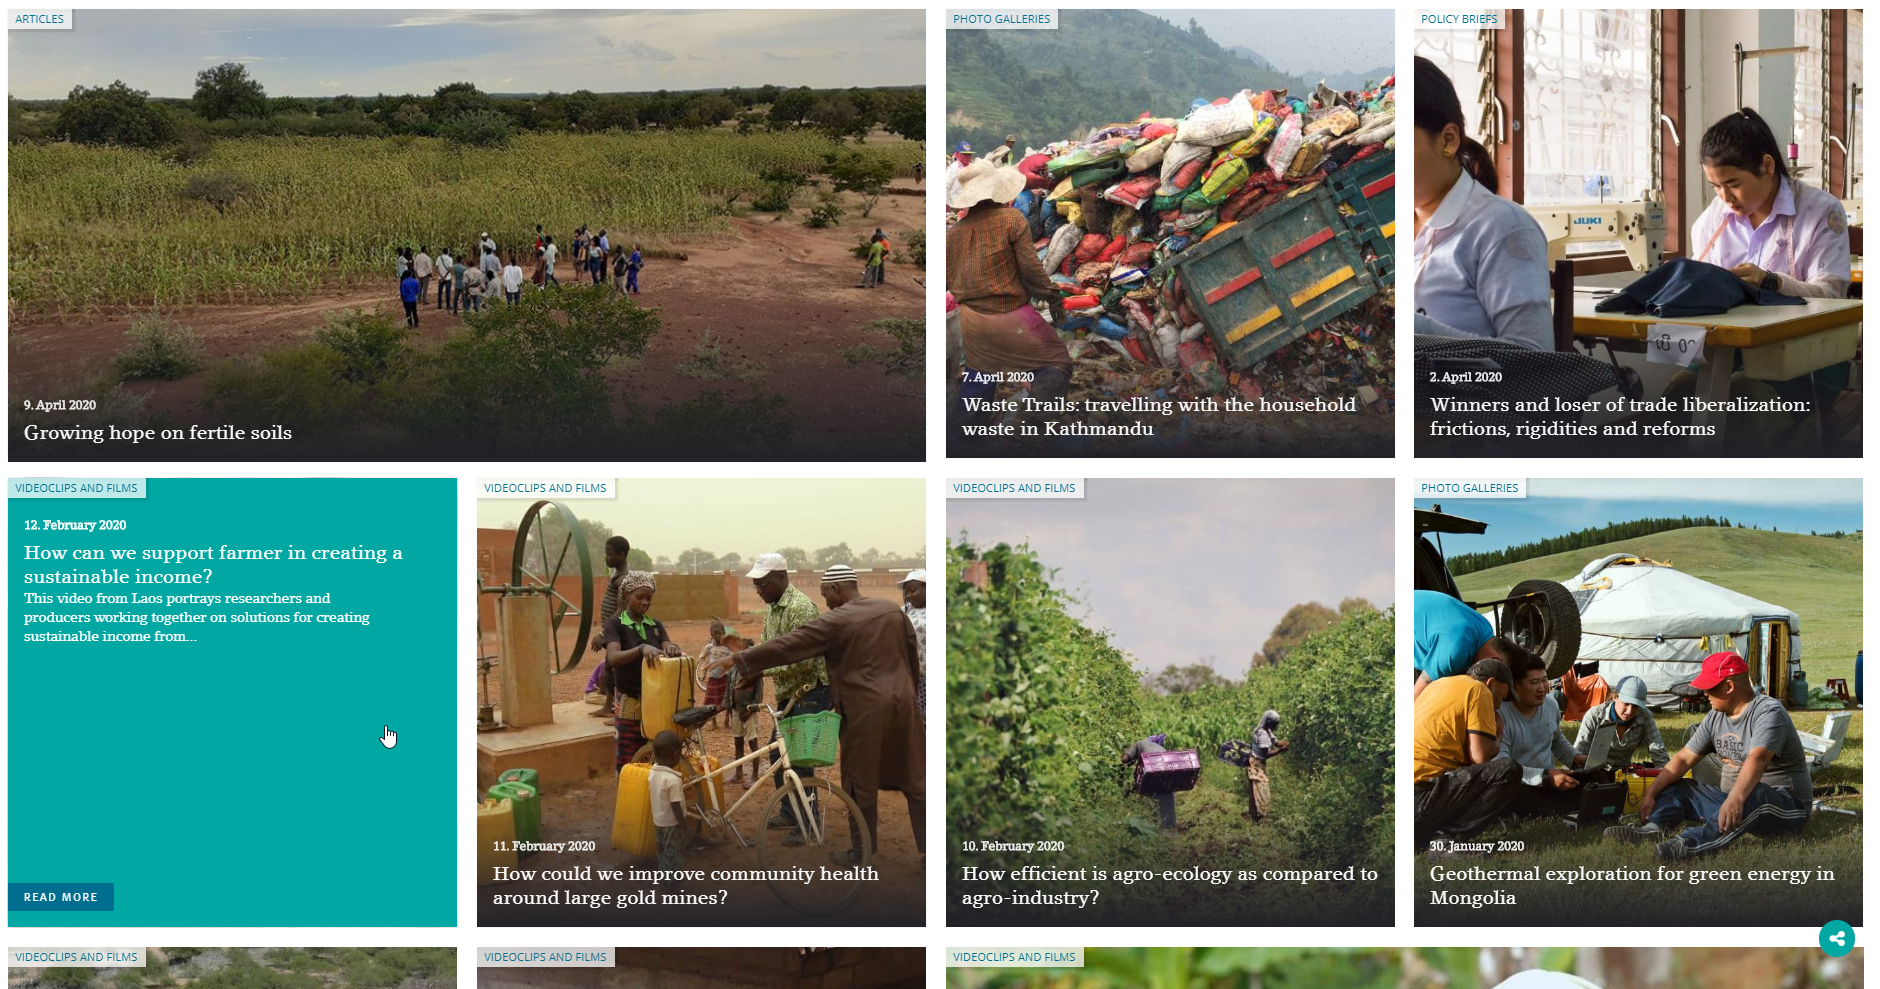1880x989 pixels.
Task: Click PHOTO GALLERIES tag on Mongolia card
Action: [1469, 488]
